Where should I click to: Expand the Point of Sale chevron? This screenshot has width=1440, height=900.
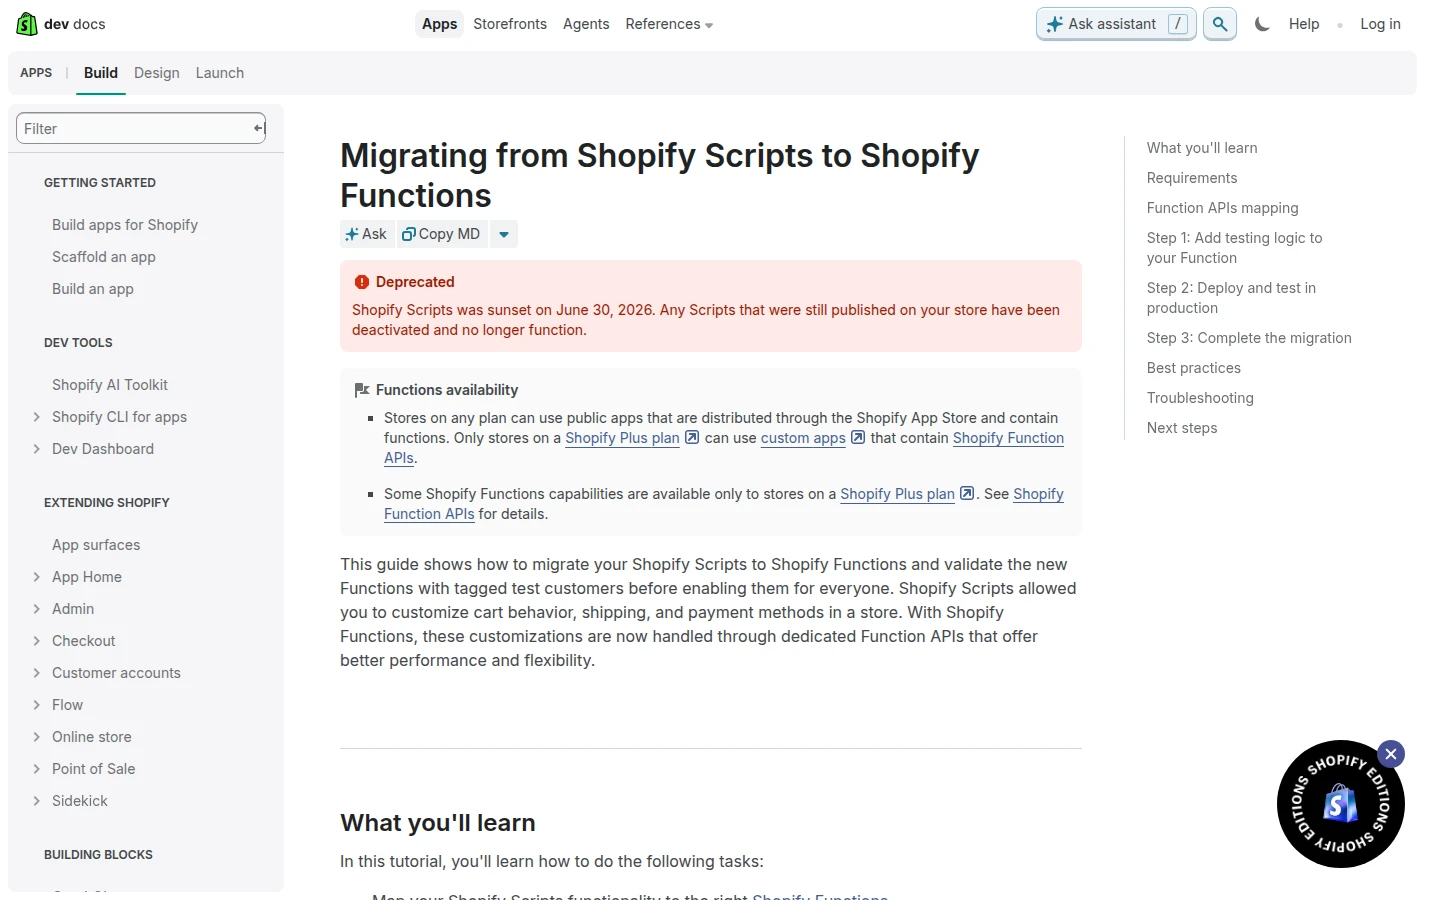click(x=37, y=769)
